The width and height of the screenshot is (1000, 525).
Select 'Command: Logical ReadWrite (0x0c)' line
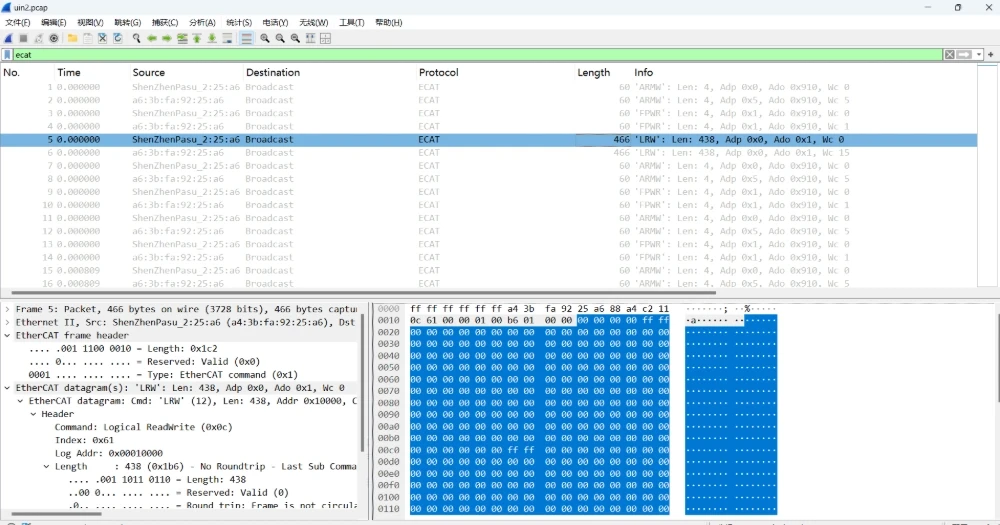pos(143,427)
